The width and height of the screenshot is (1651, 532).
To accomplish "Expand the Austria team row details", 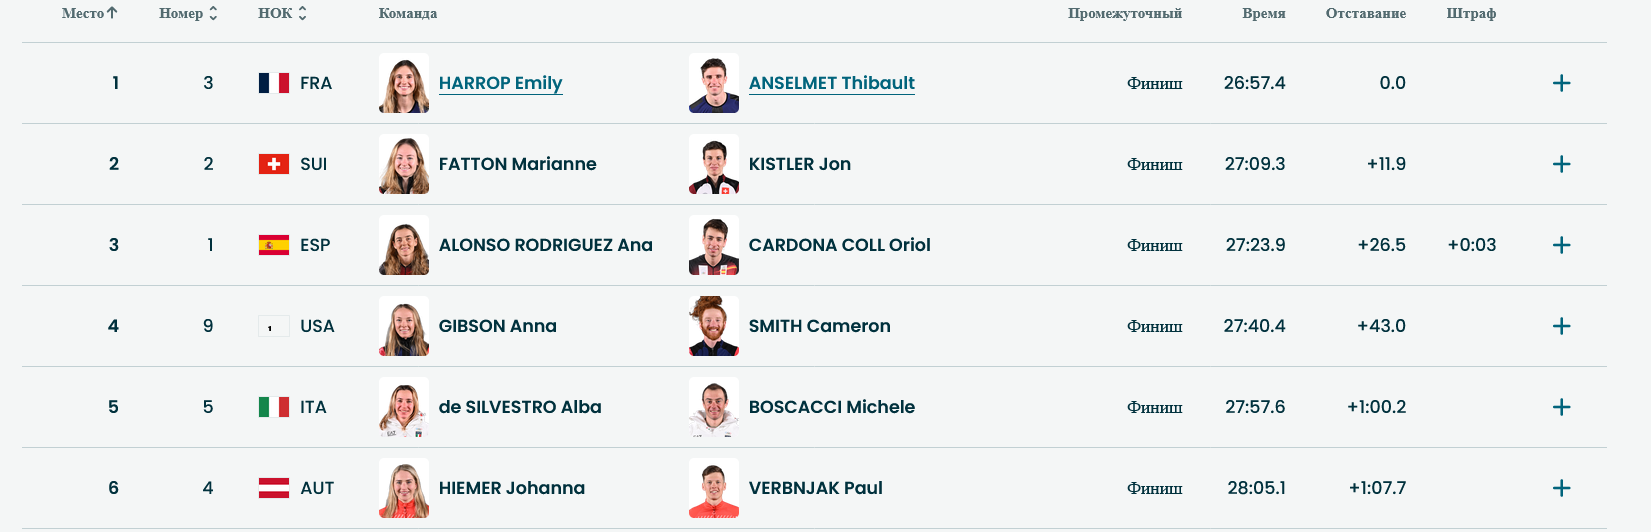I will point(1561,488).
